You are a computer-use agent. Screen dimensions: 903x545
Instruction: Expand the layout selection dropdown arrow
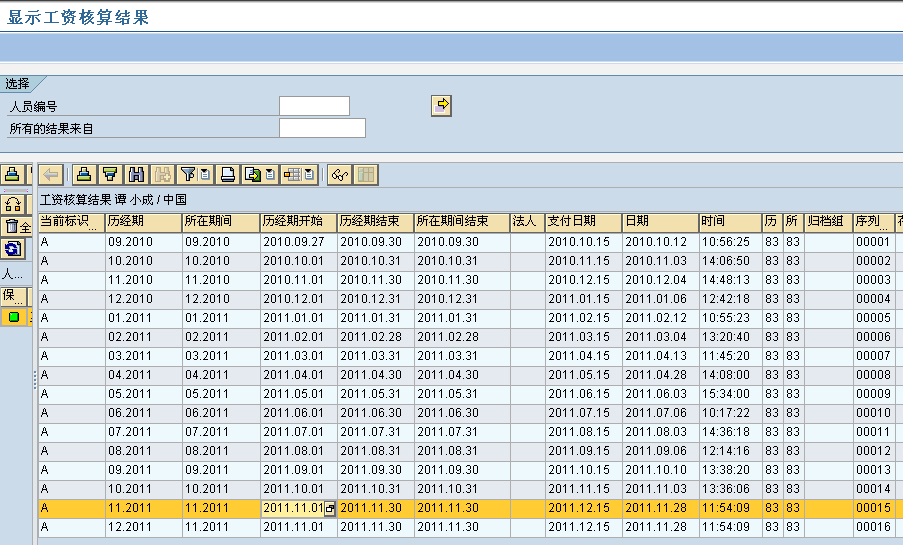[309, 174]
